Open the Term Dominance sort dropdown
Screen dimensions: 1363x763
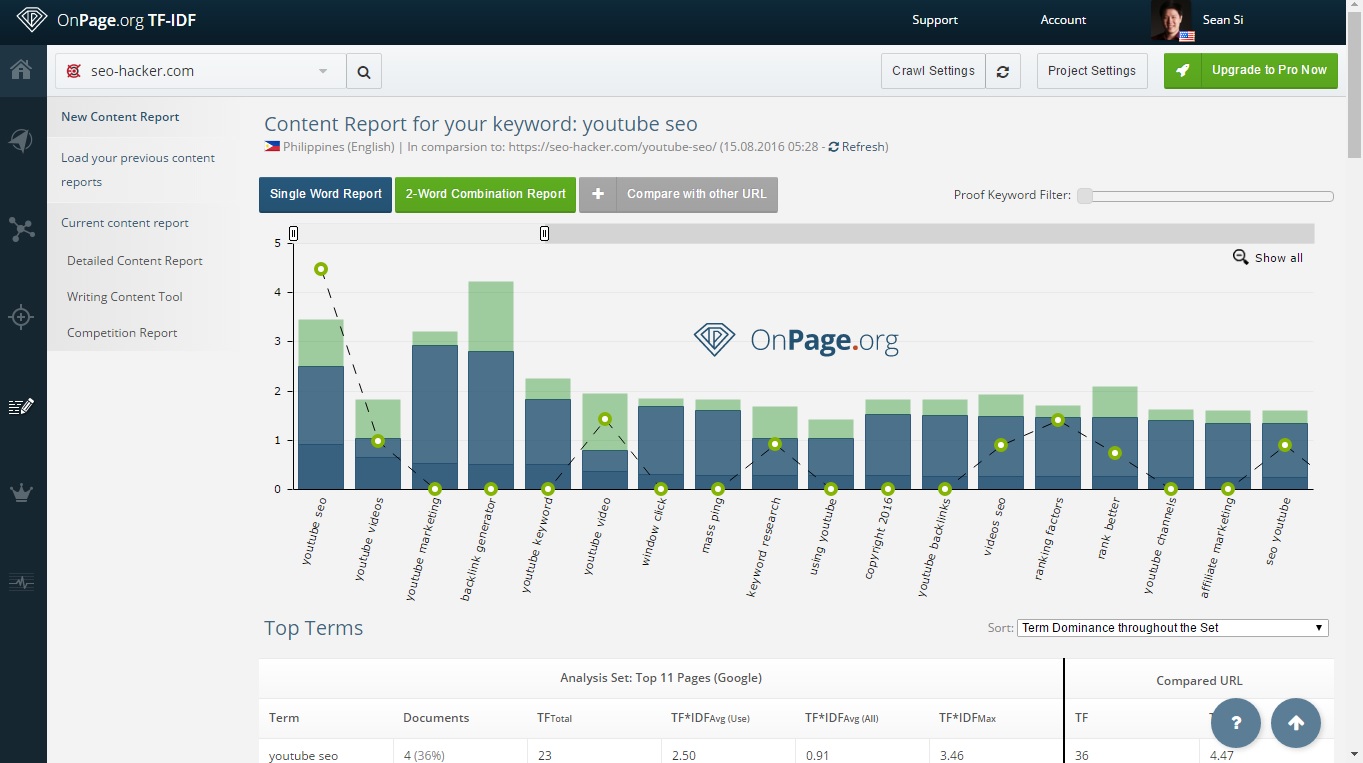click(x=1172, y=628)
